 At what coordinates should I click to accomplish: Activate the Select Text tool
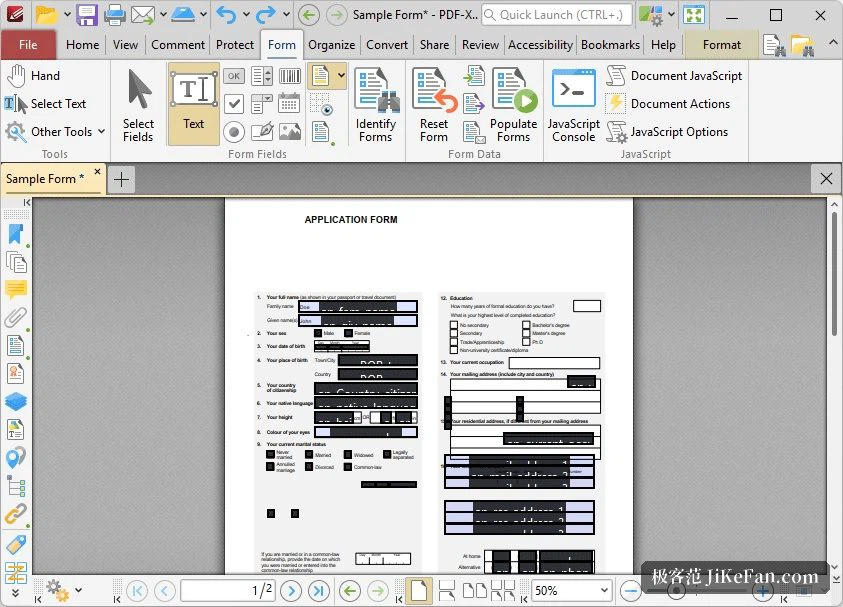46,104
